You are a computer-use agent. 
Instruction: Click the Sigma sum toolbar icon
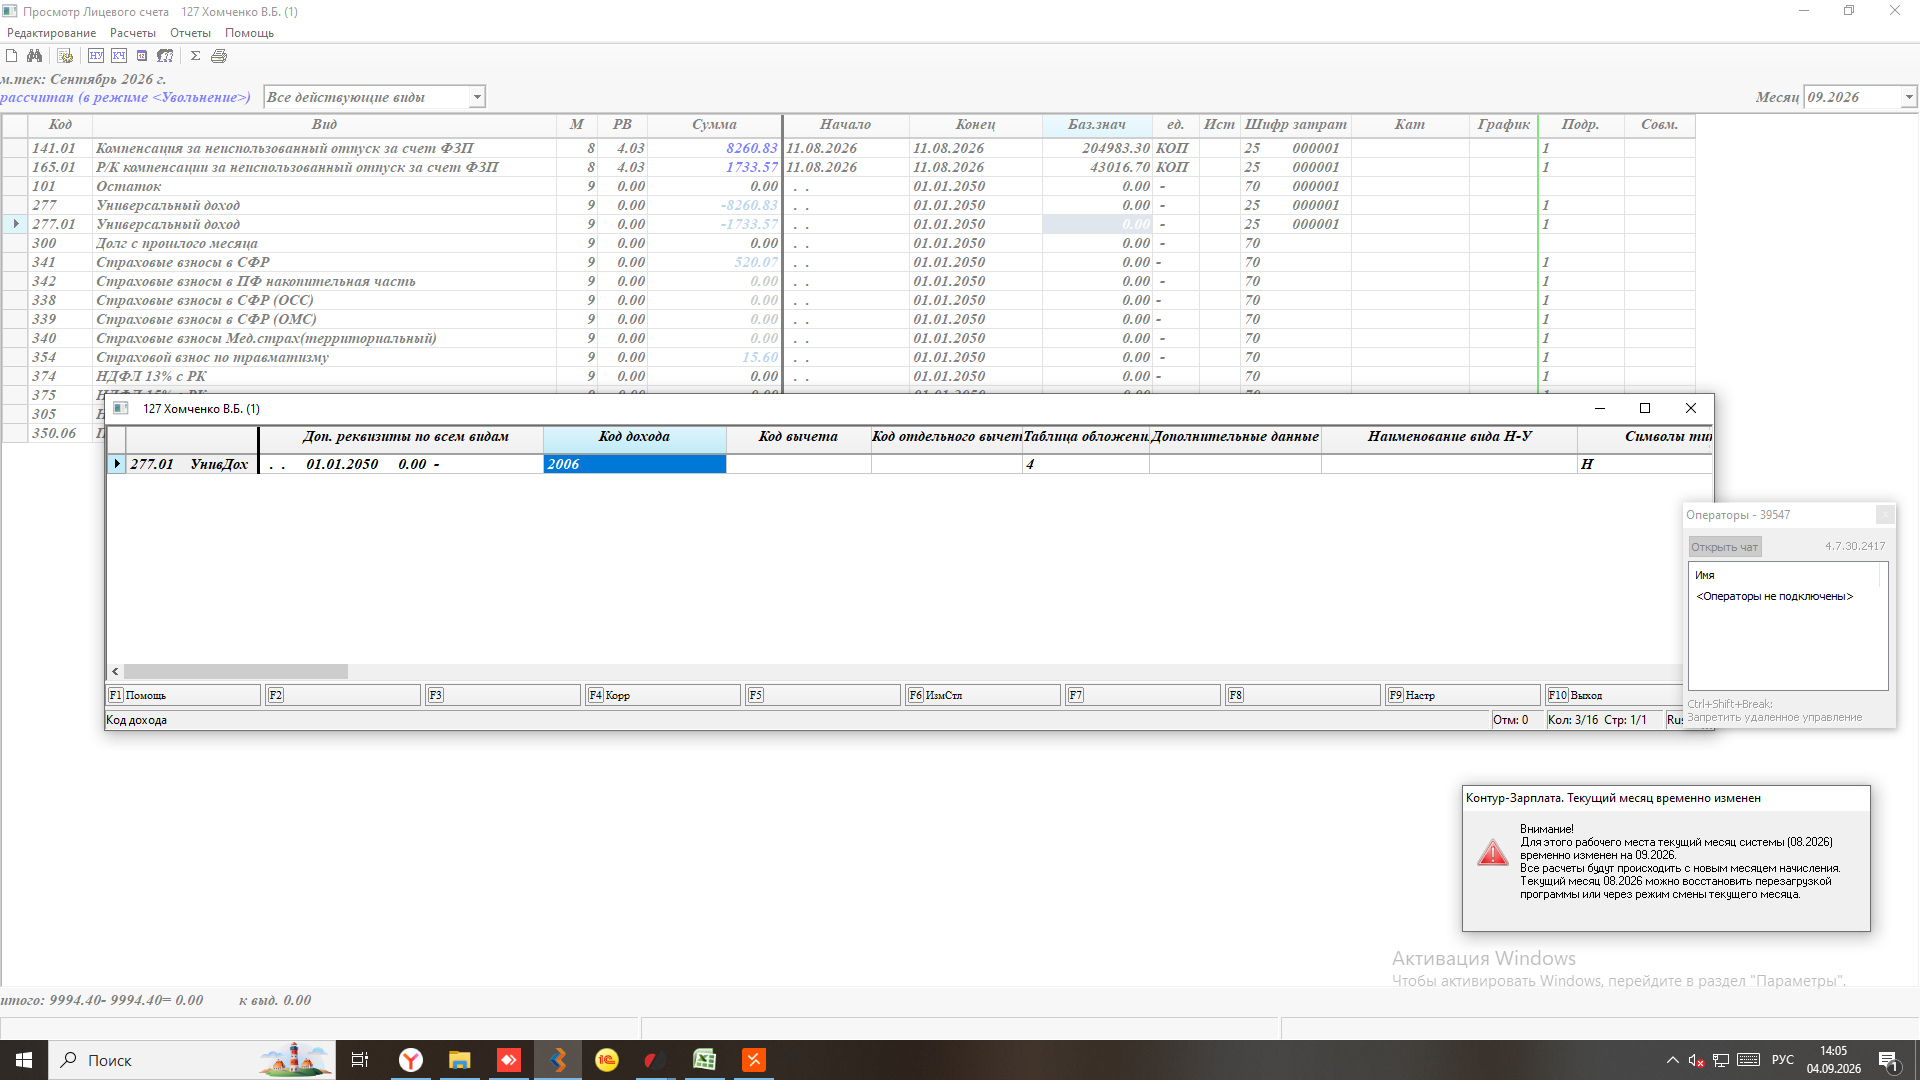195,56
